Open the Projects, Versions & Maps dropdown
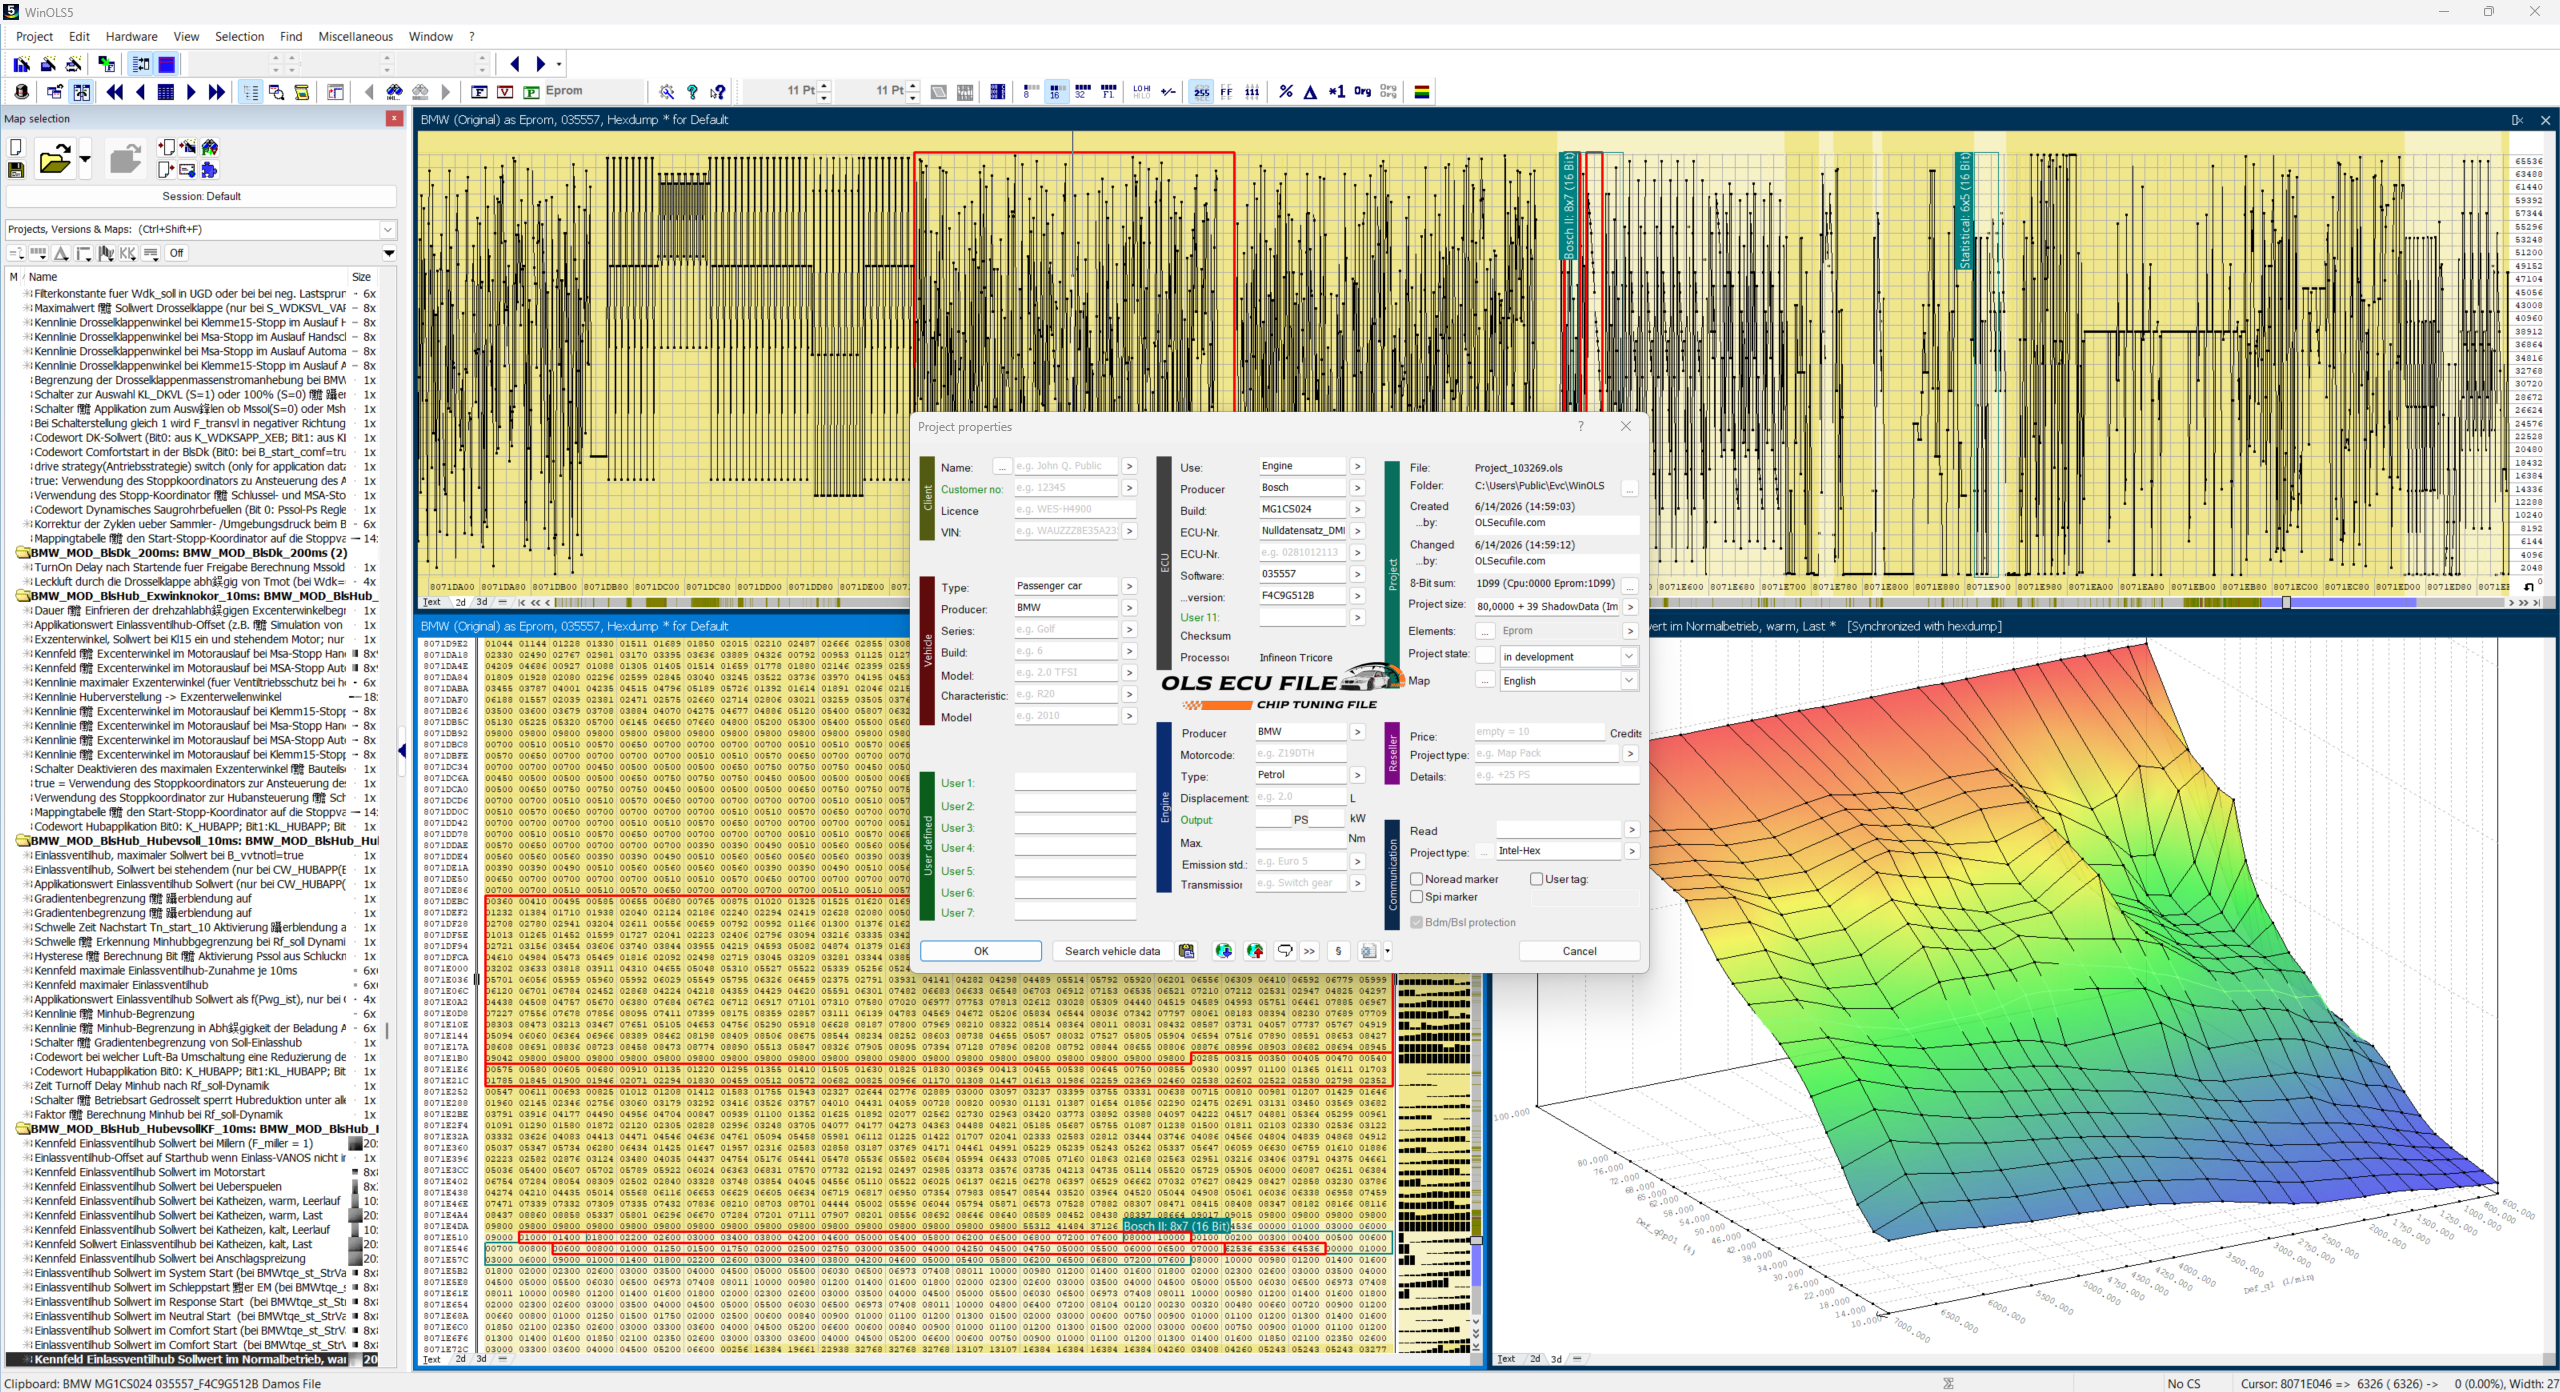 [x=388, y=230]
